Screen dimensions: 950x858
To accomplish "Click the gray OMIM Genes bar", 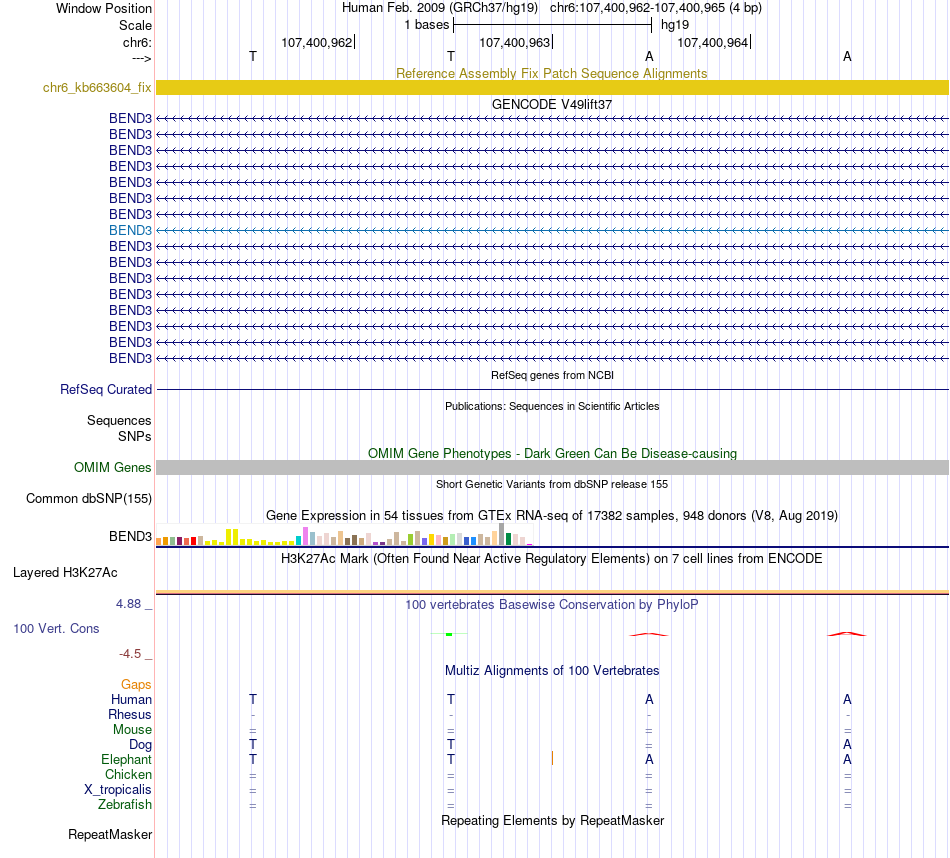I will pyautogui.click(x=553, y=467).
